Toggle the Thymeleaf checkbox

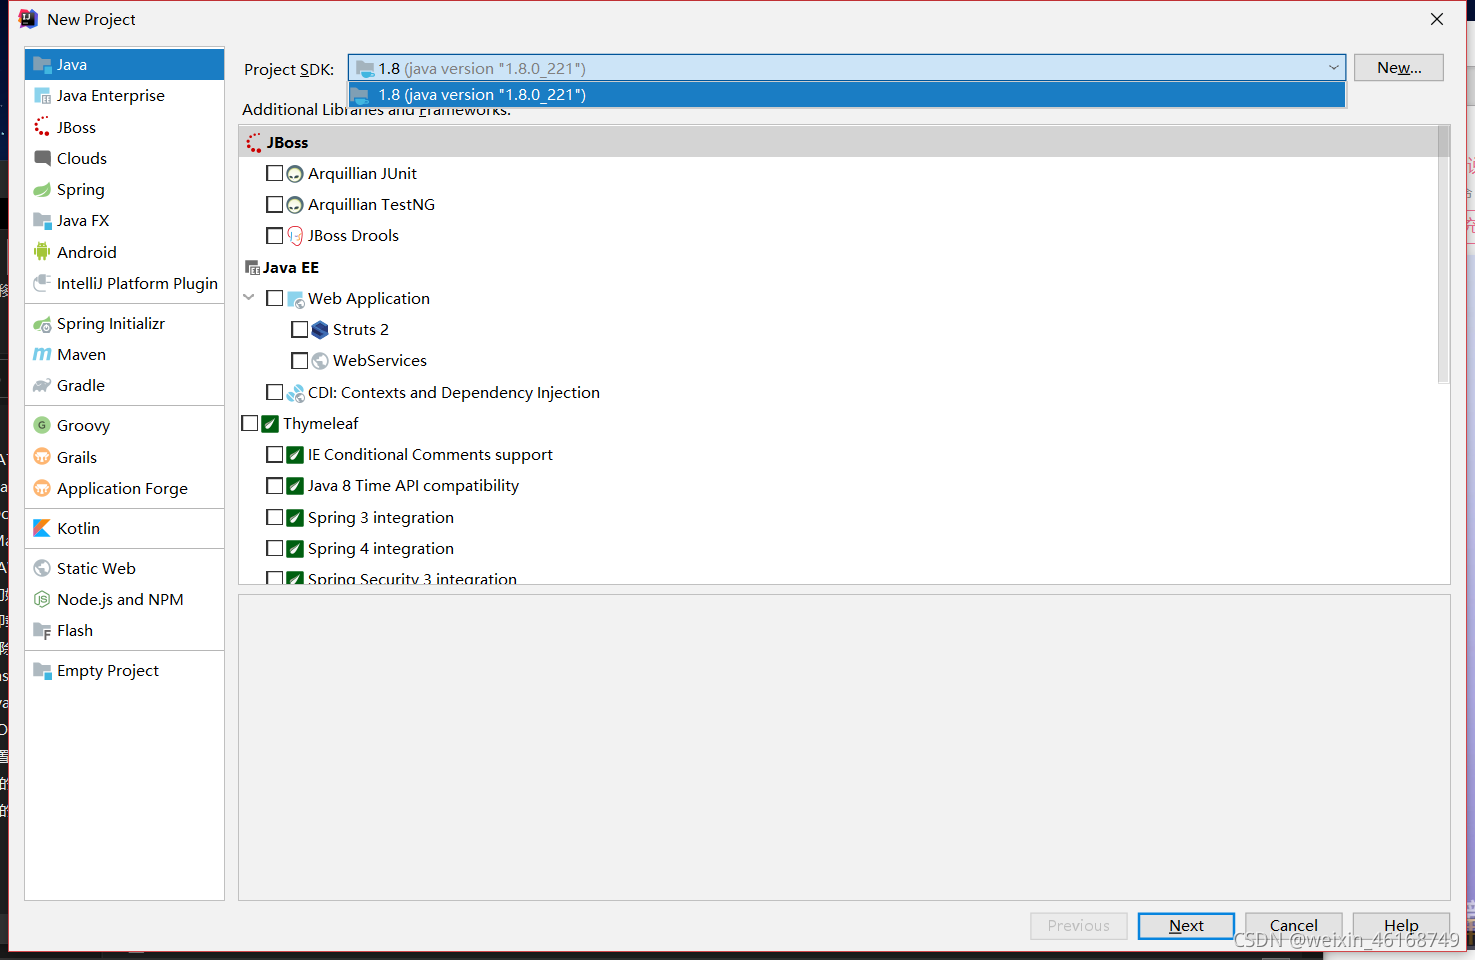(x=250, y=423)
